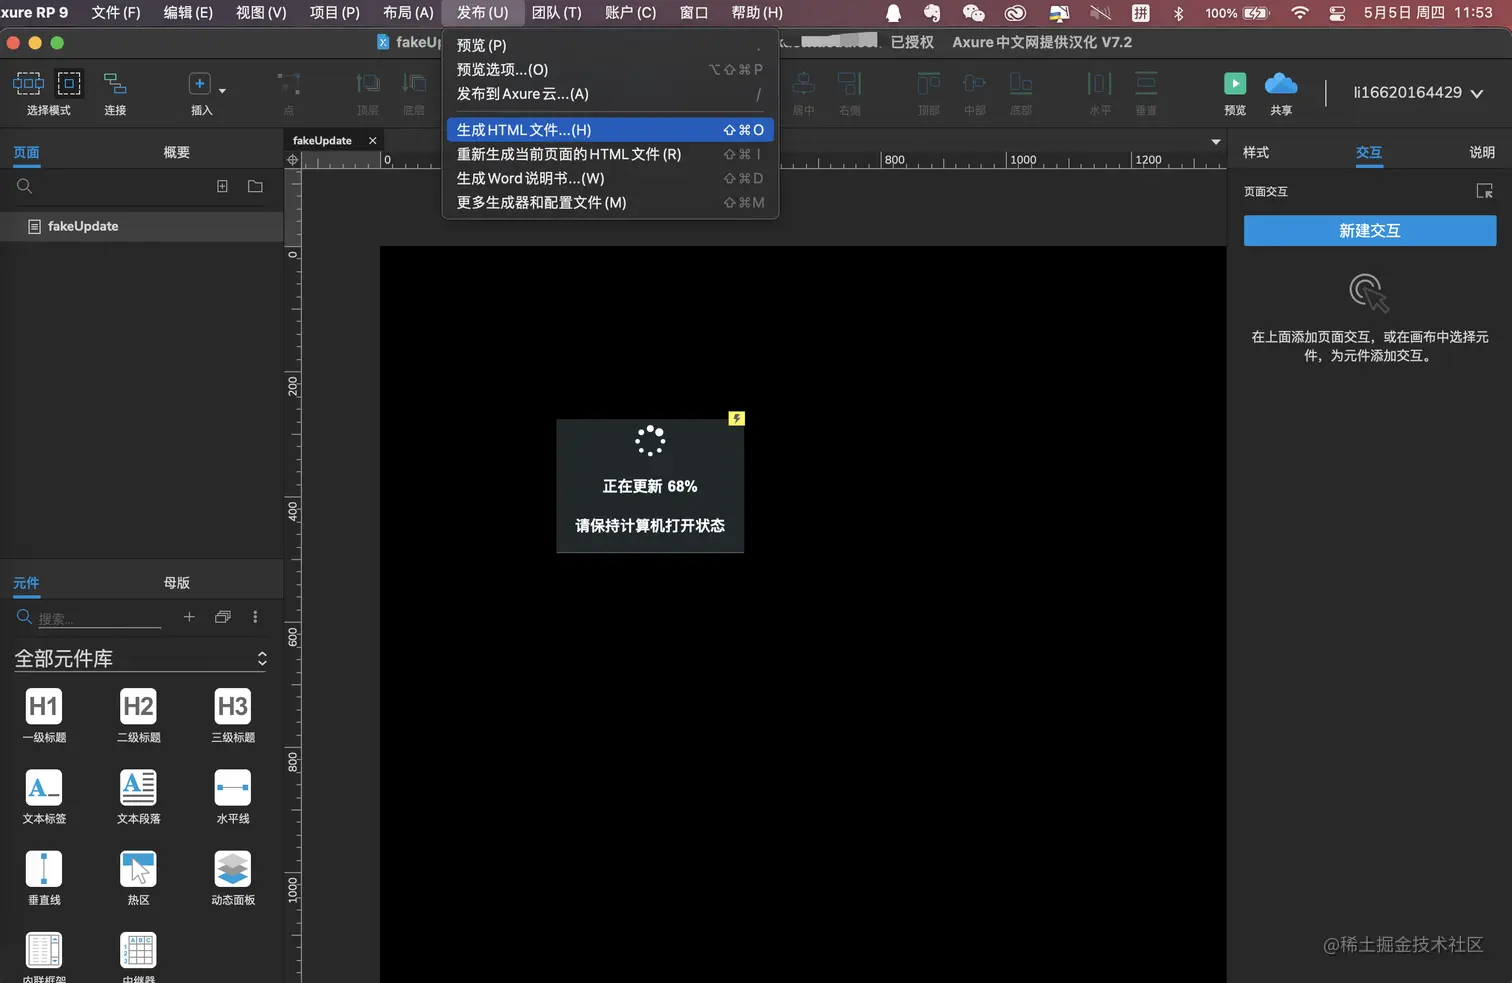Select the 水平线 horizontal line widget

click(x=233, y=796)
